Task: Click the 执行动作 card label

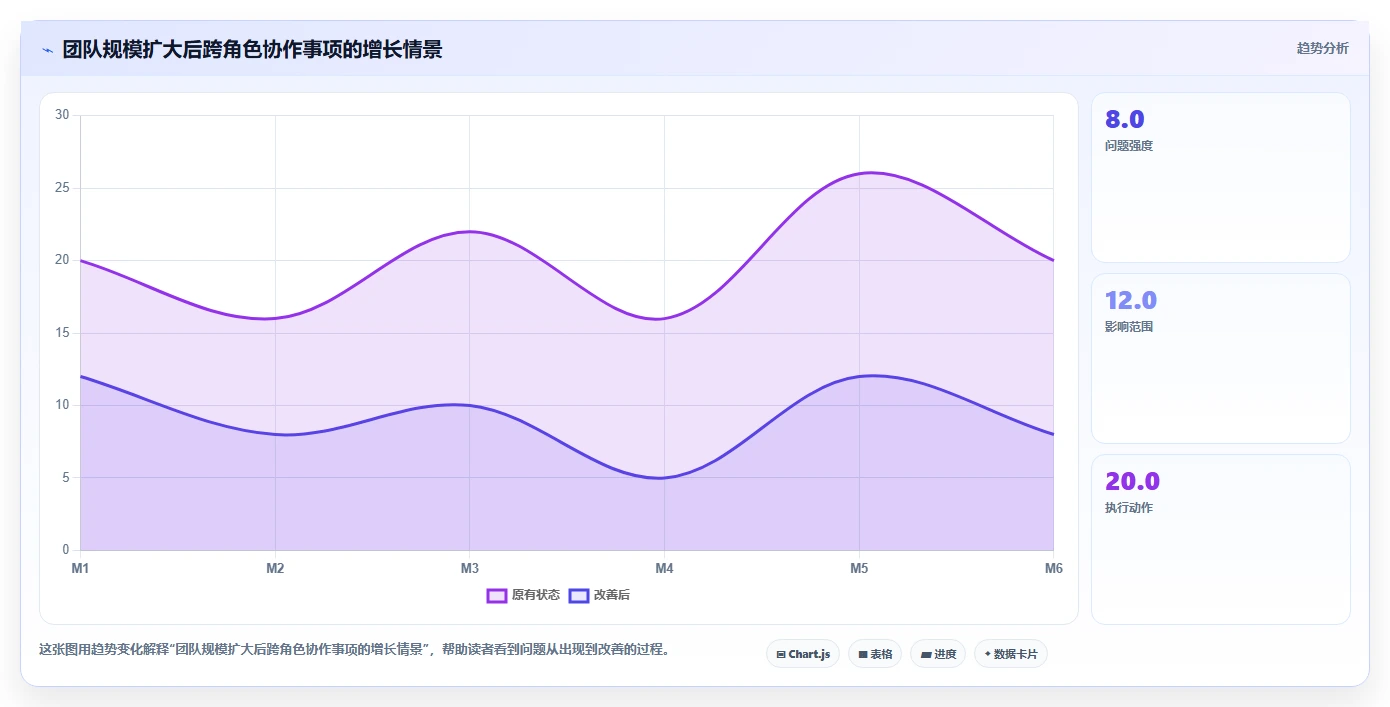Action: pos(1129,508)
